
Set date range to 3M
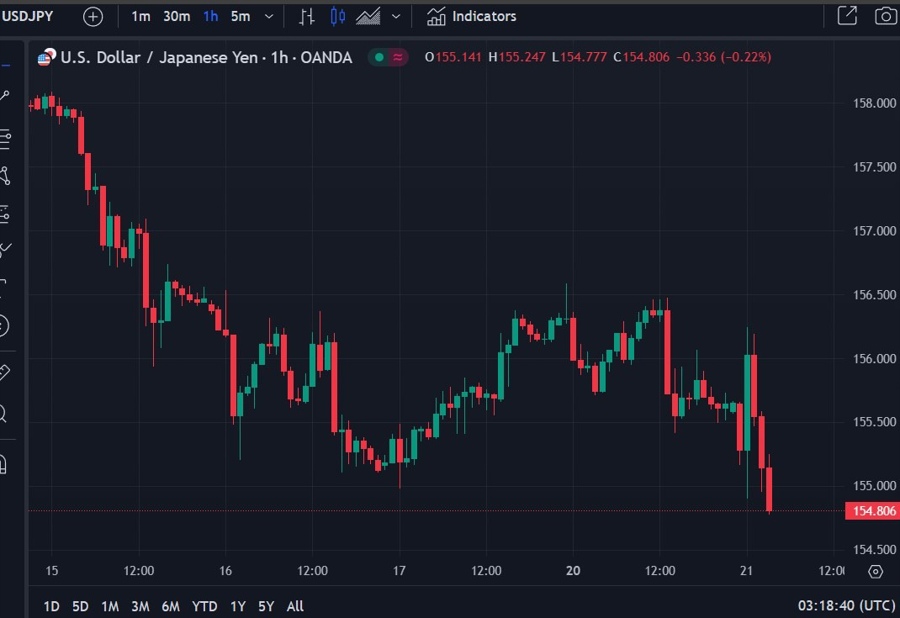click(x=140, y=606)
